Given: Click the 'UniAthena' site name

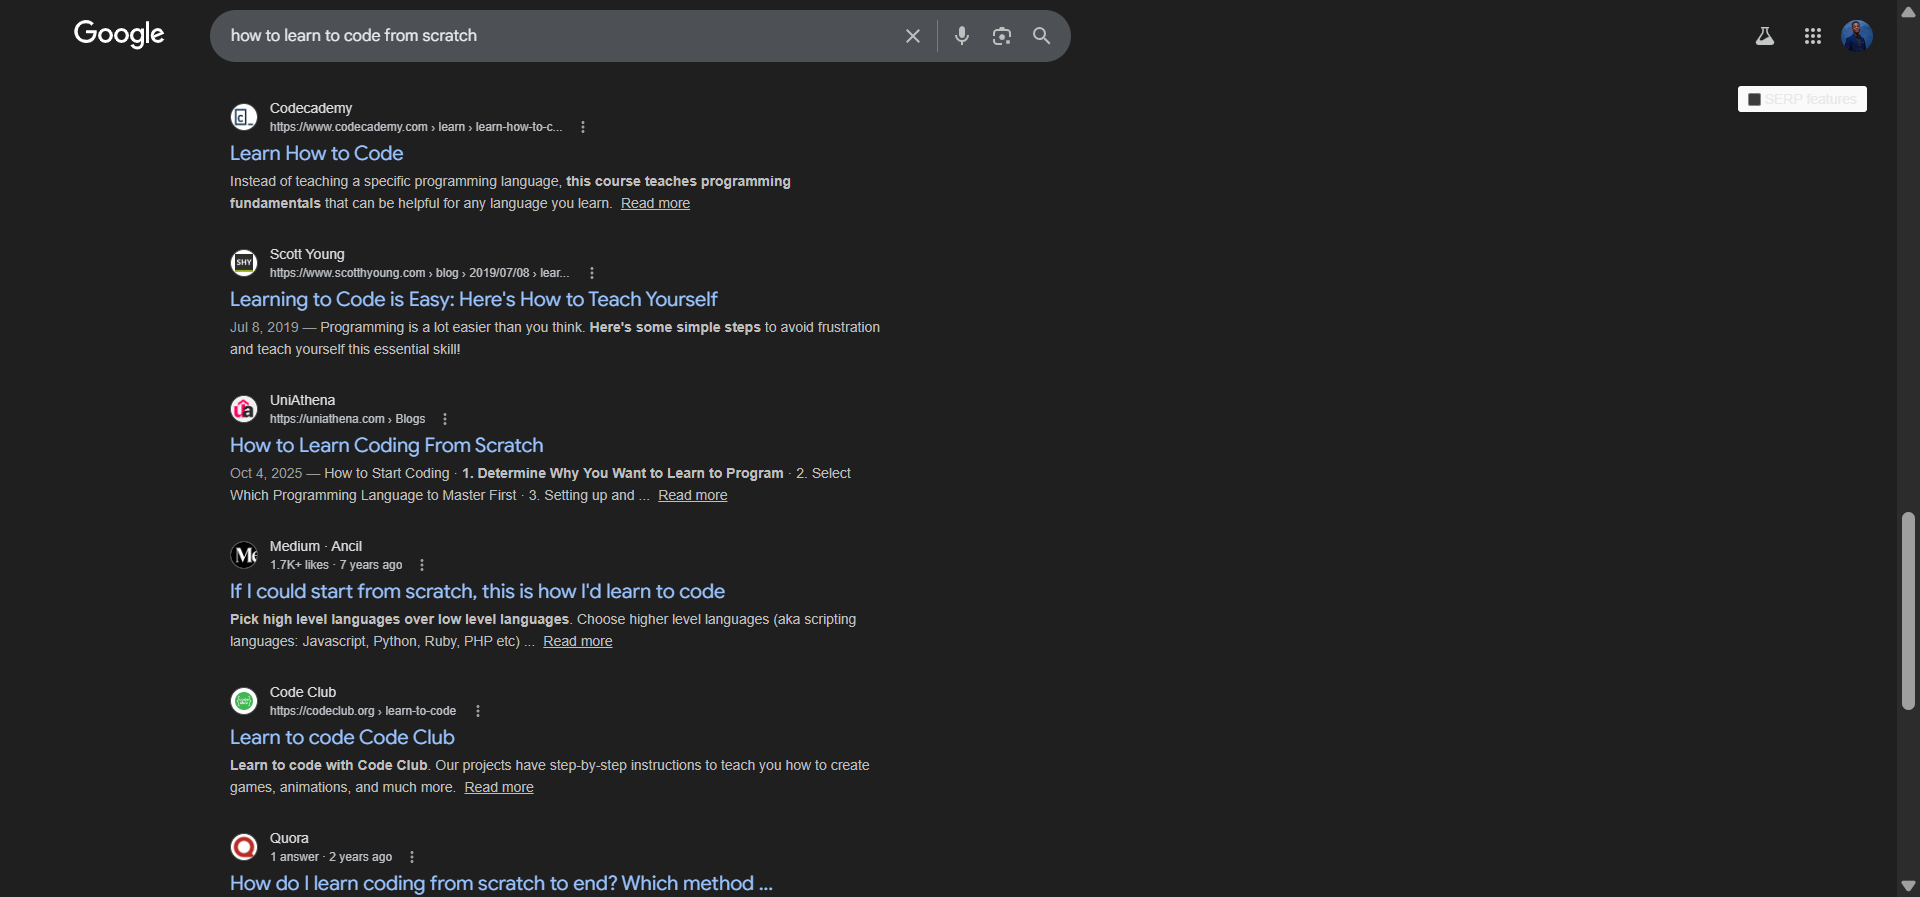Looking at the screenshot, I should [302, 400].
